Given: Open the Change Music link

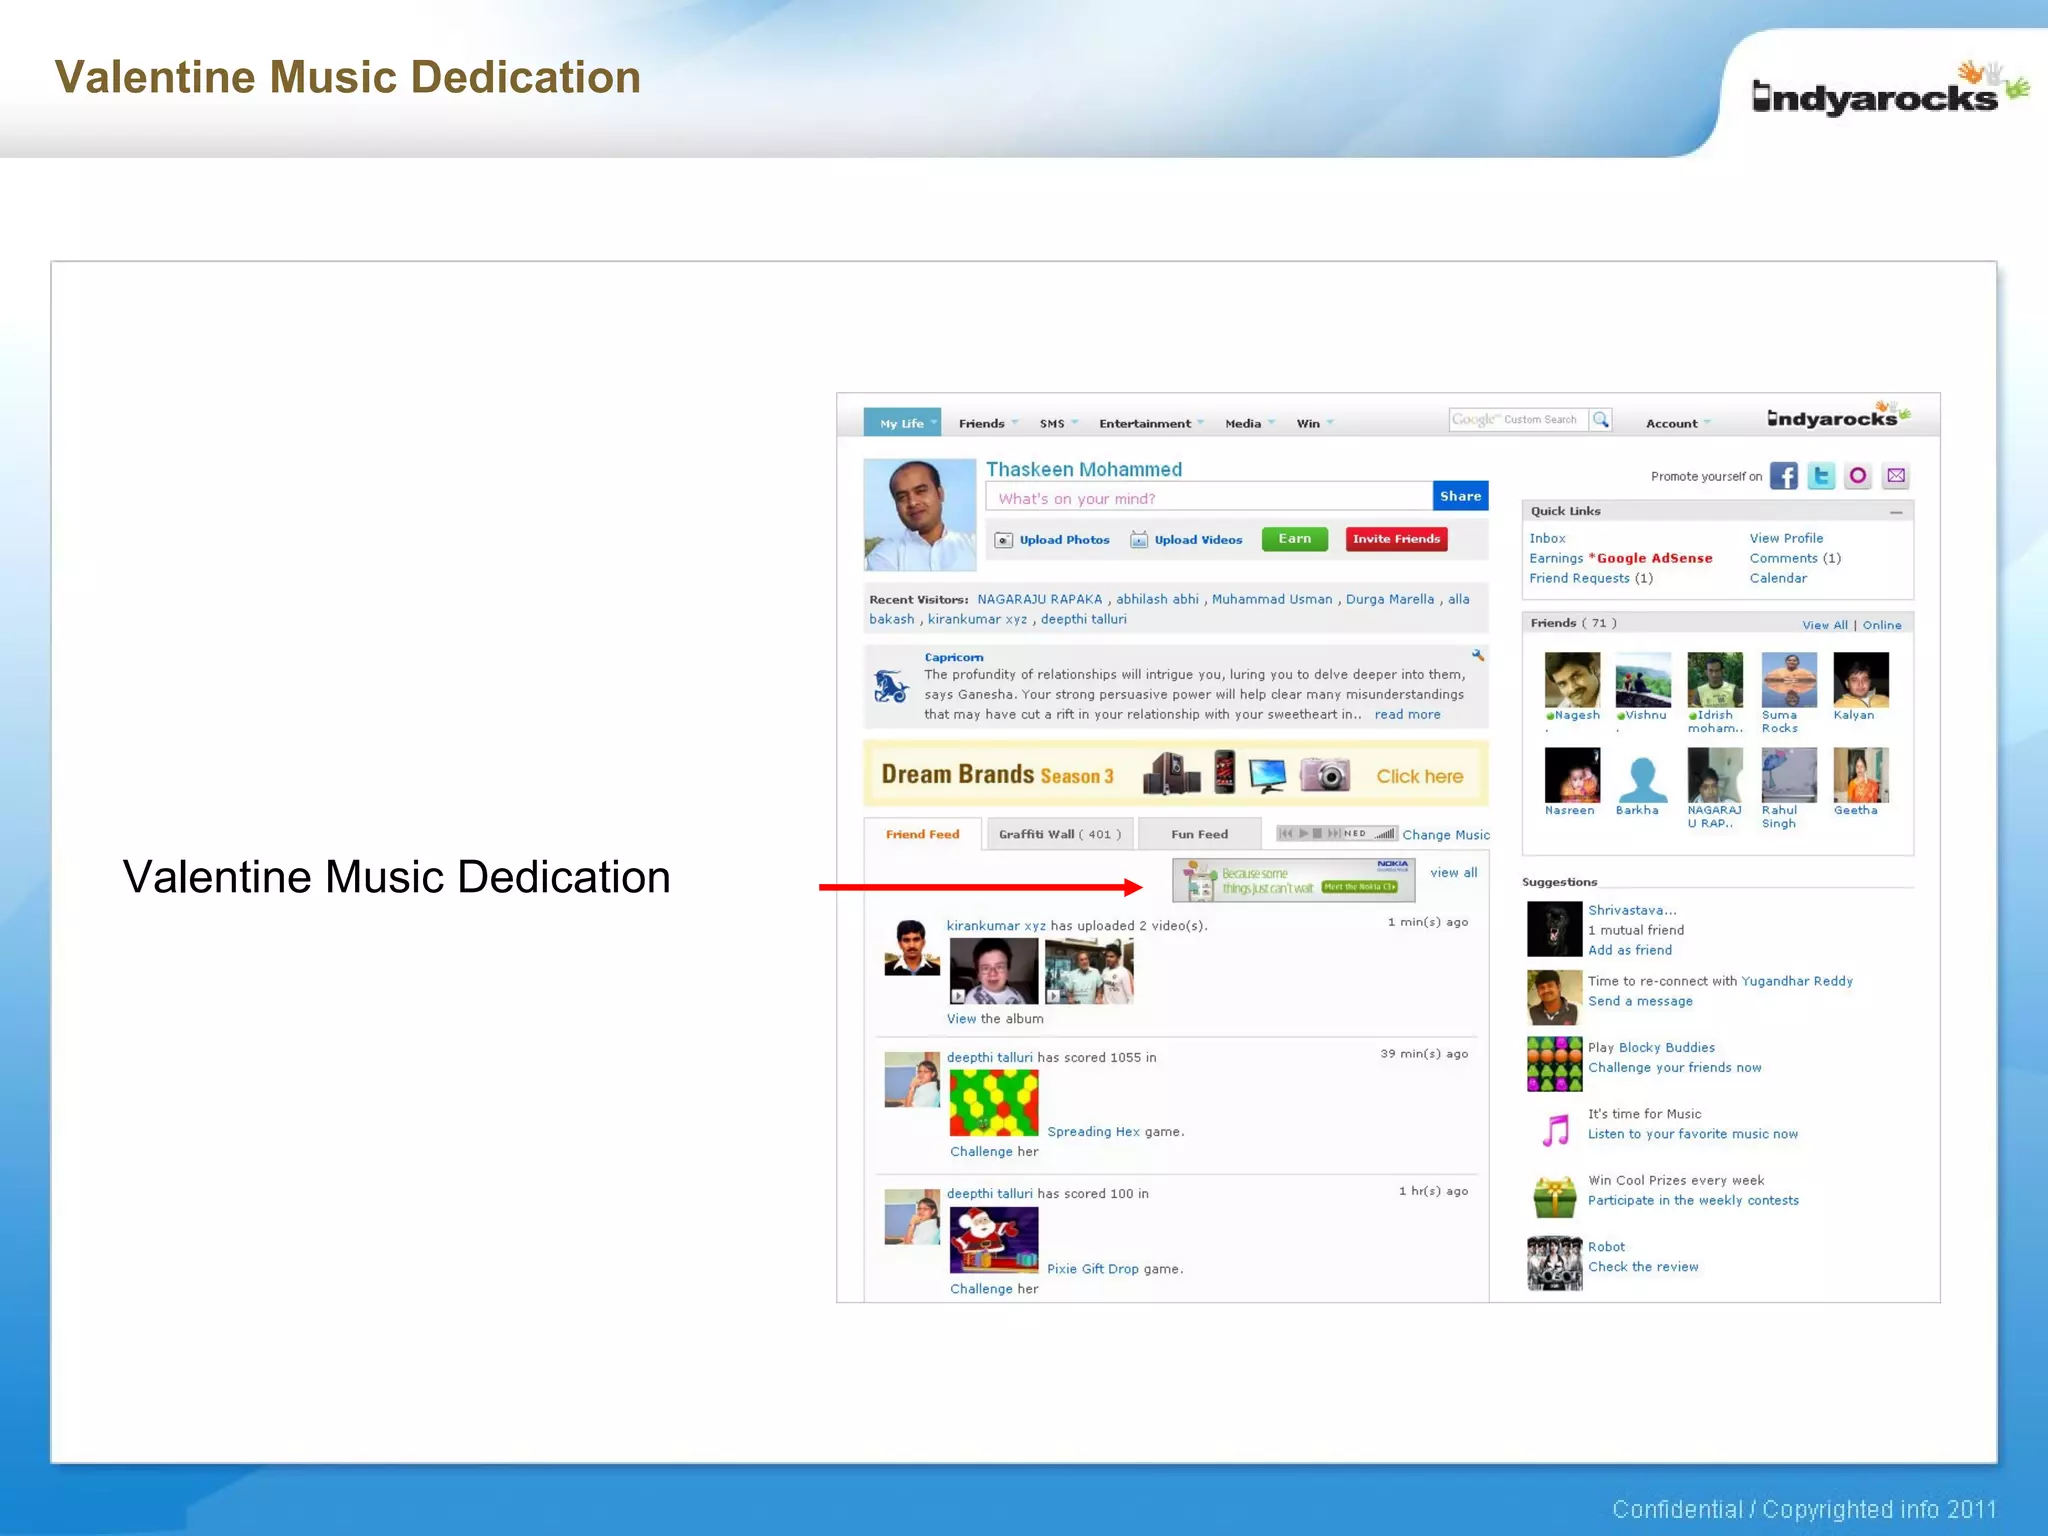Looking at the screenshot, I should click(x=1445, y=835).
